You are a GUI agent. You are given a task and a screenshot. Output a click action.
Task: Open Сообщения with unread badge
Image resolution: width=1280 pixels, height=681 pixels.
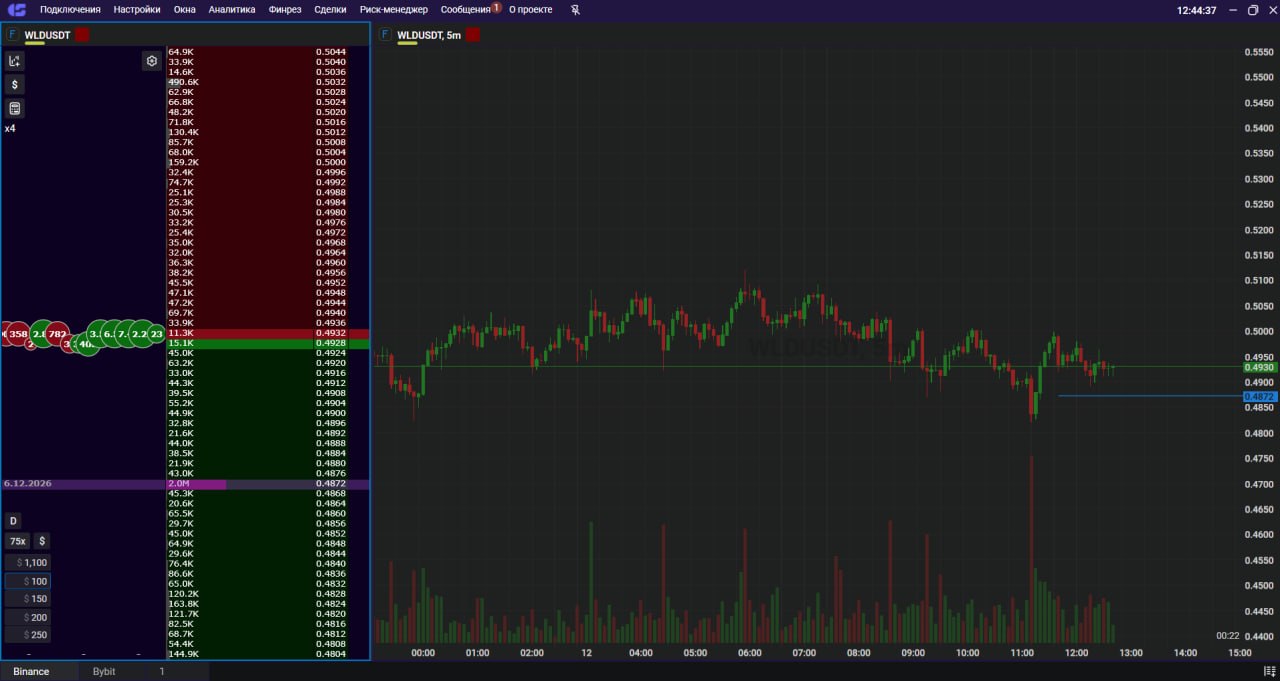[470, 9]
